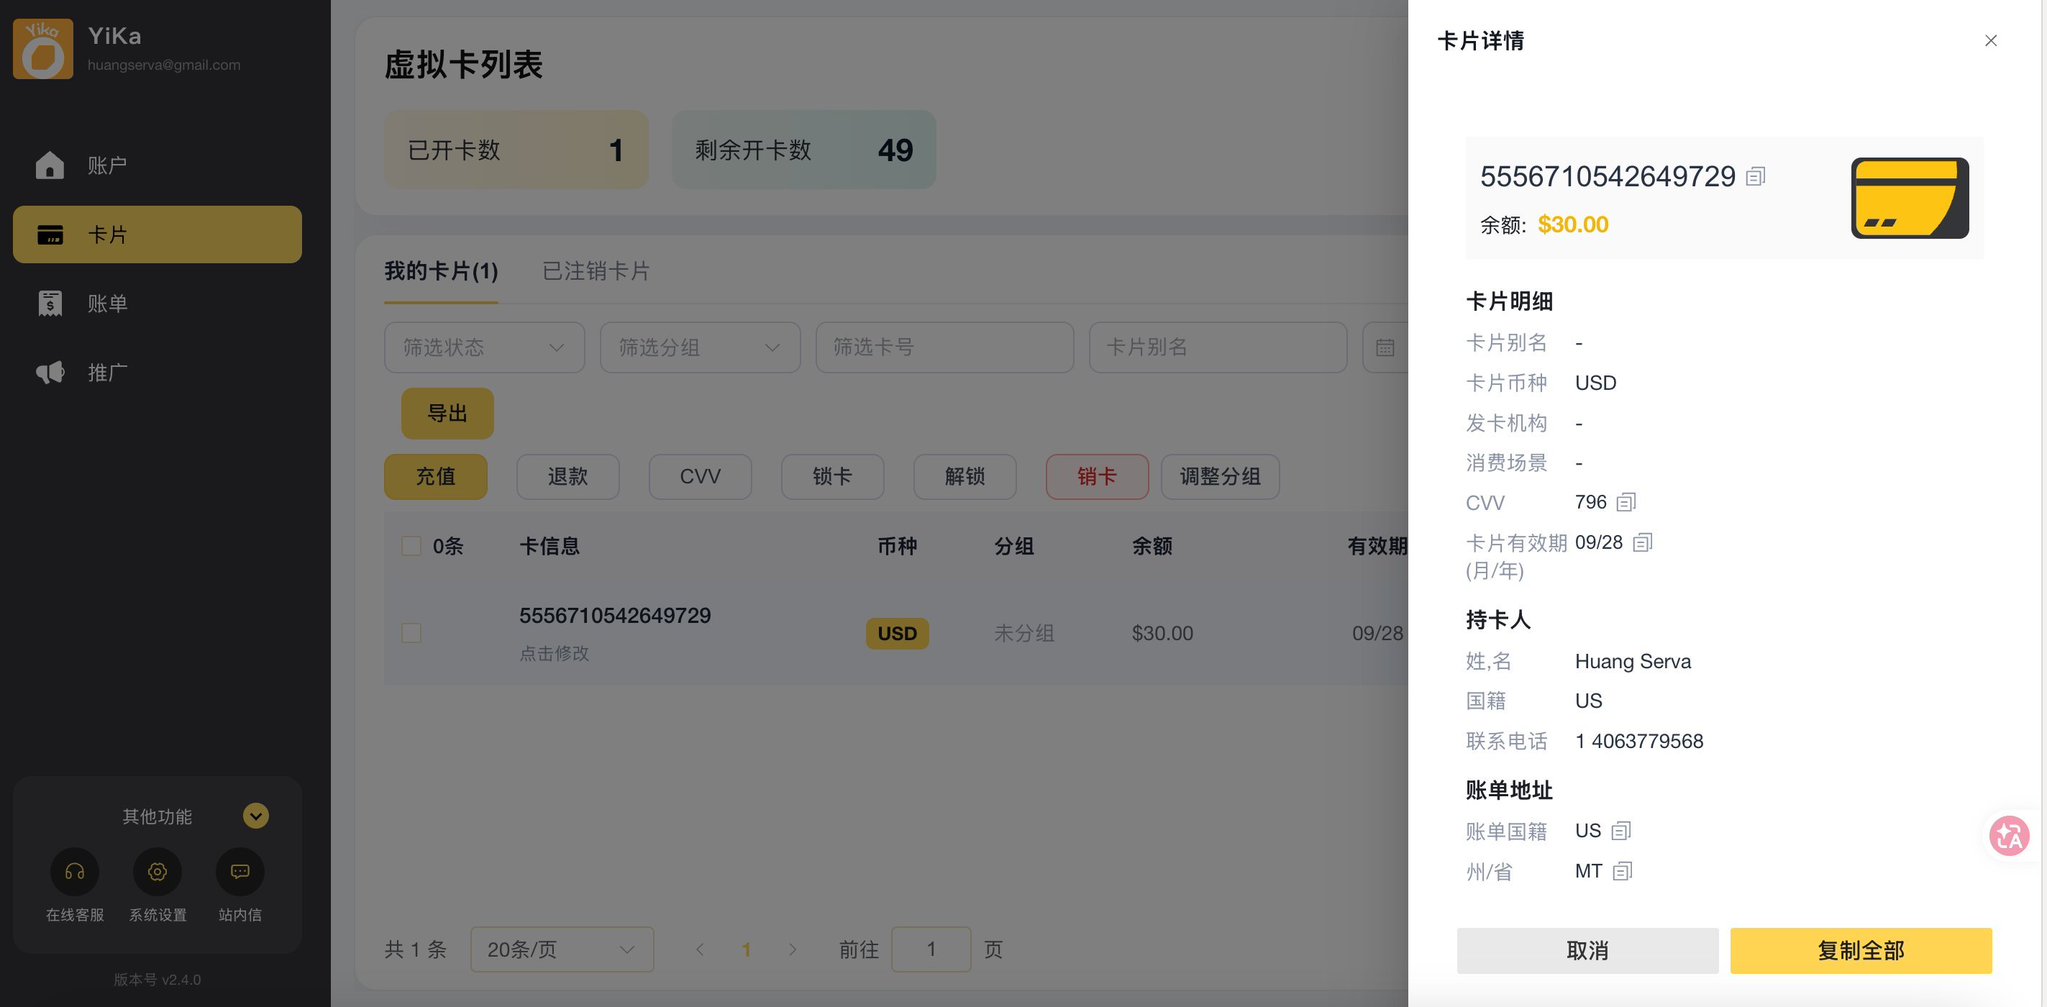Open the calendar date filter icon
The height and width of the screenshot is (1007, 2047).
coord(1385,348)
